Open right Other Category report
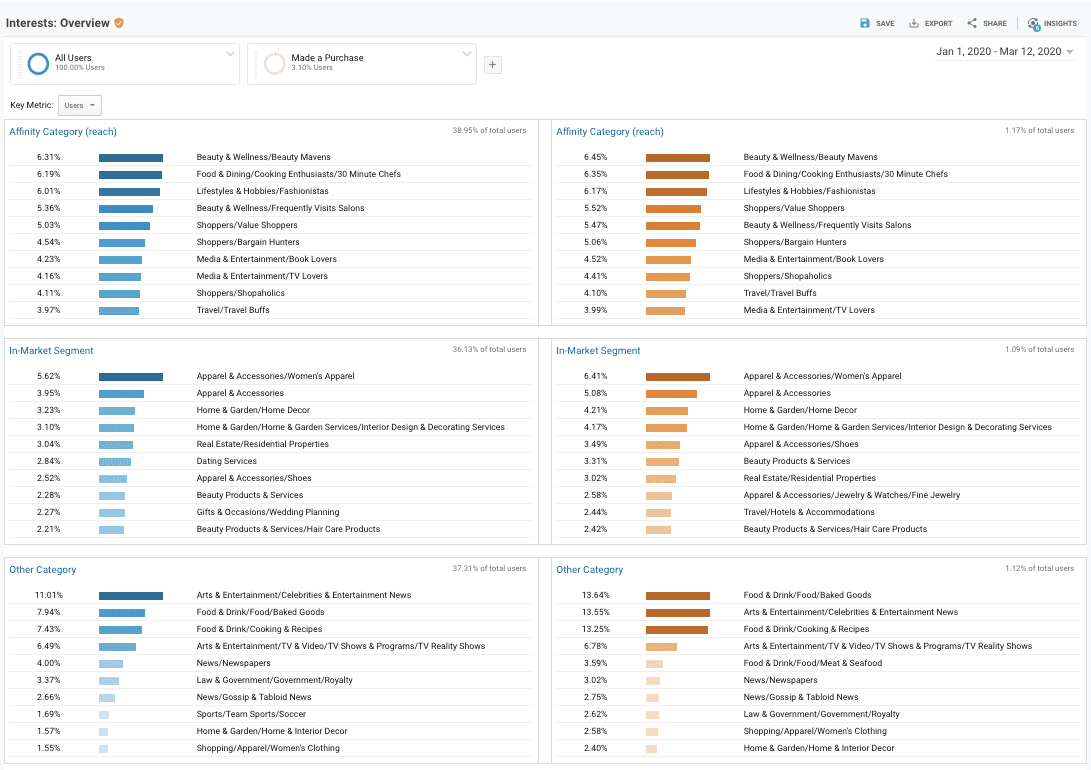The width and height of the screenshot is (1091, 770). pos(589,570)
